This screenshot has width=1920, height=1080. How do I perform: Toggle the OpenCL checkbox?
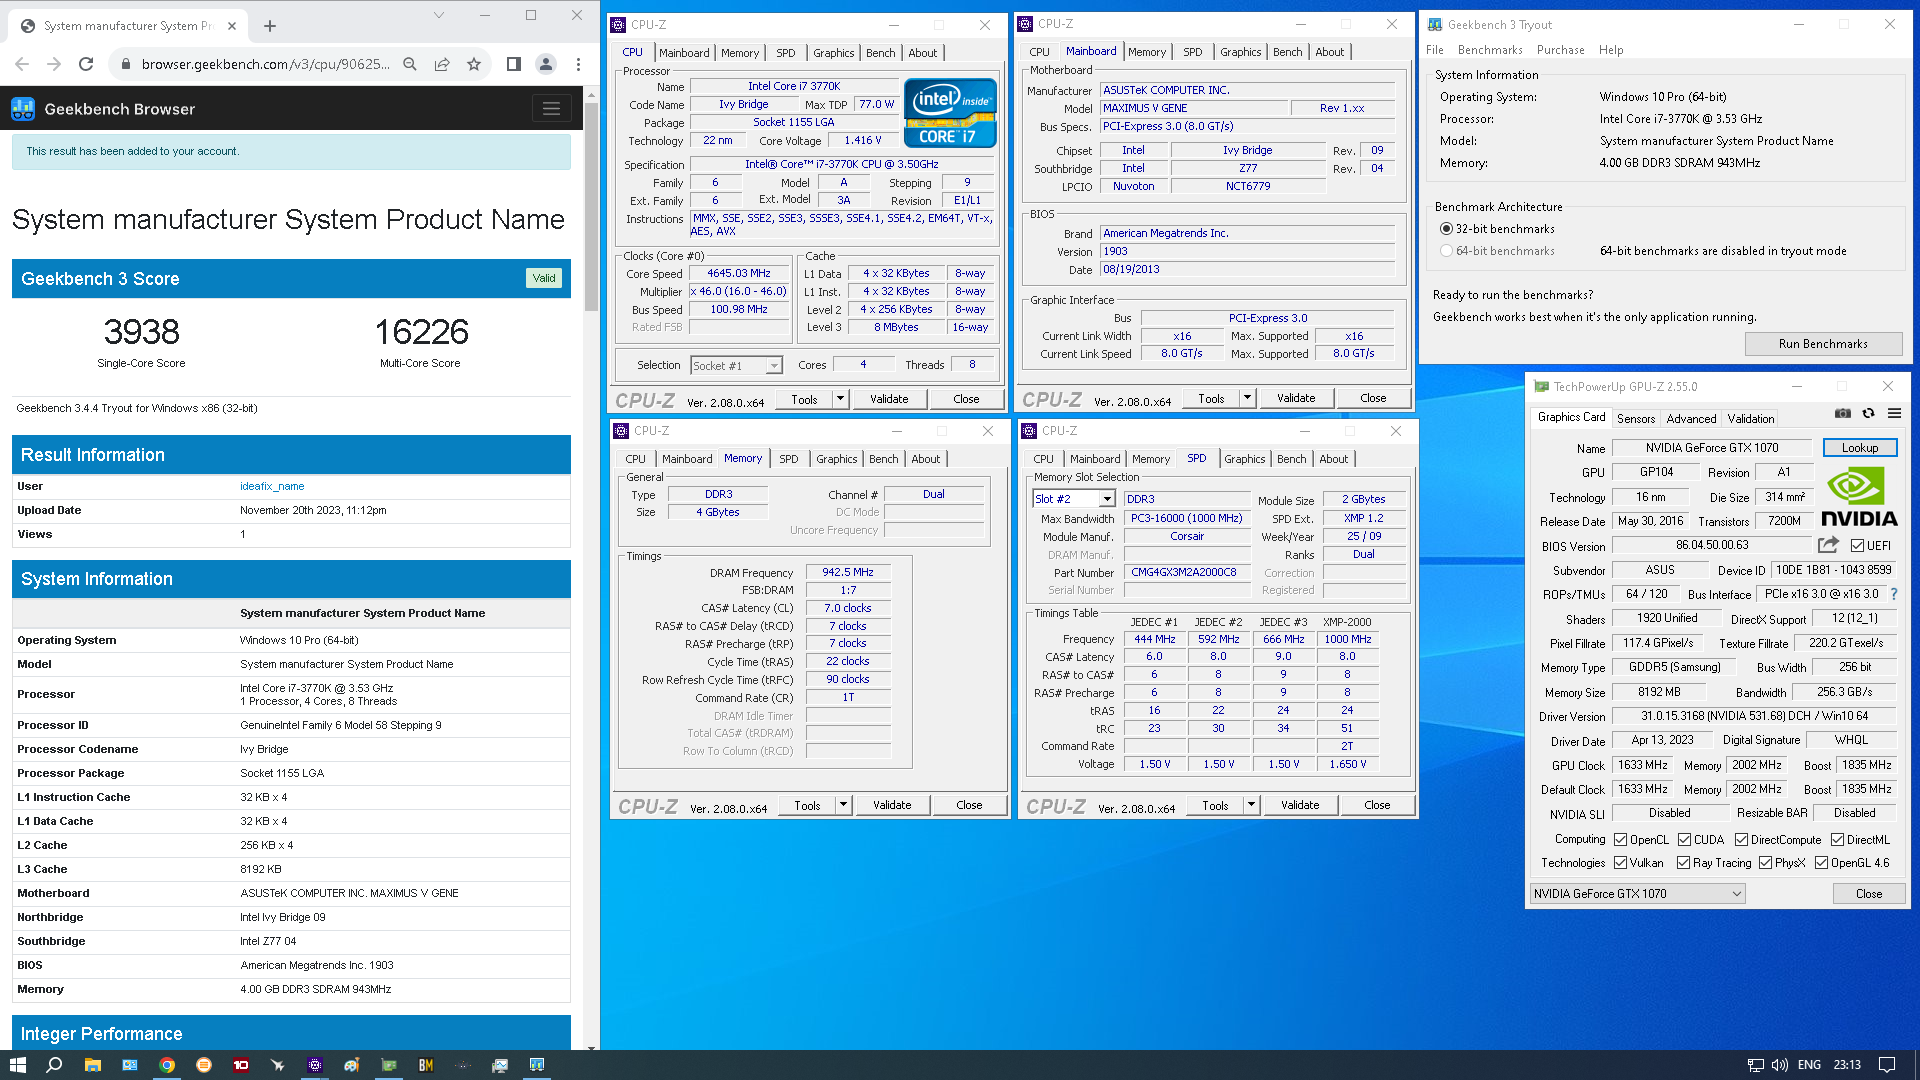[1620, 840]
